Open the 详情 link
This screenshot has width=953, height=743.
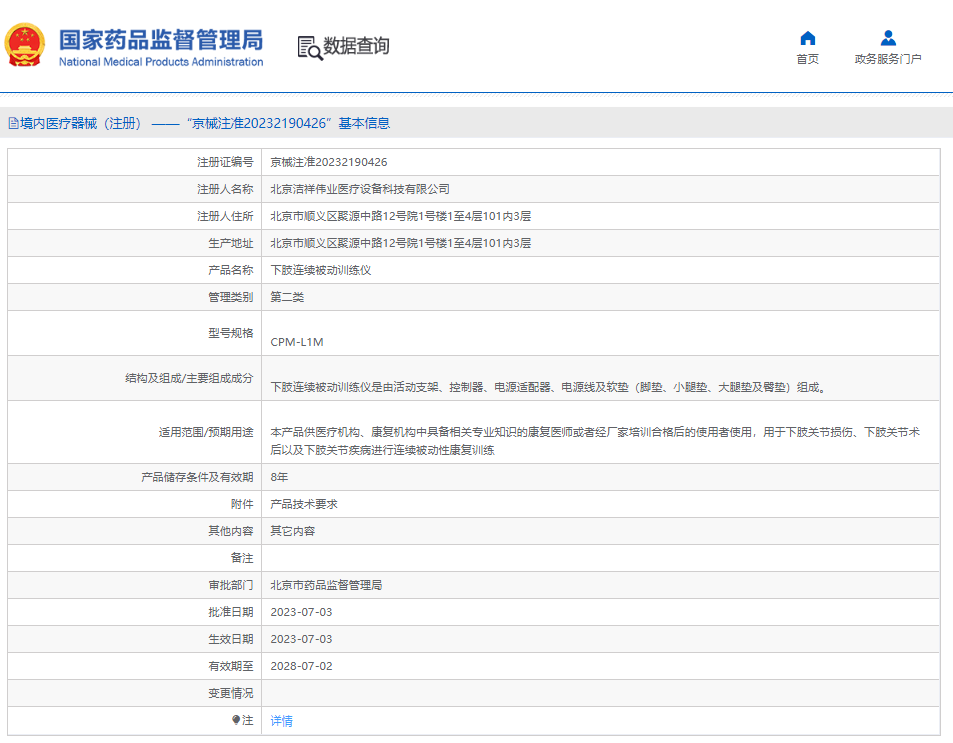[281, 721]
